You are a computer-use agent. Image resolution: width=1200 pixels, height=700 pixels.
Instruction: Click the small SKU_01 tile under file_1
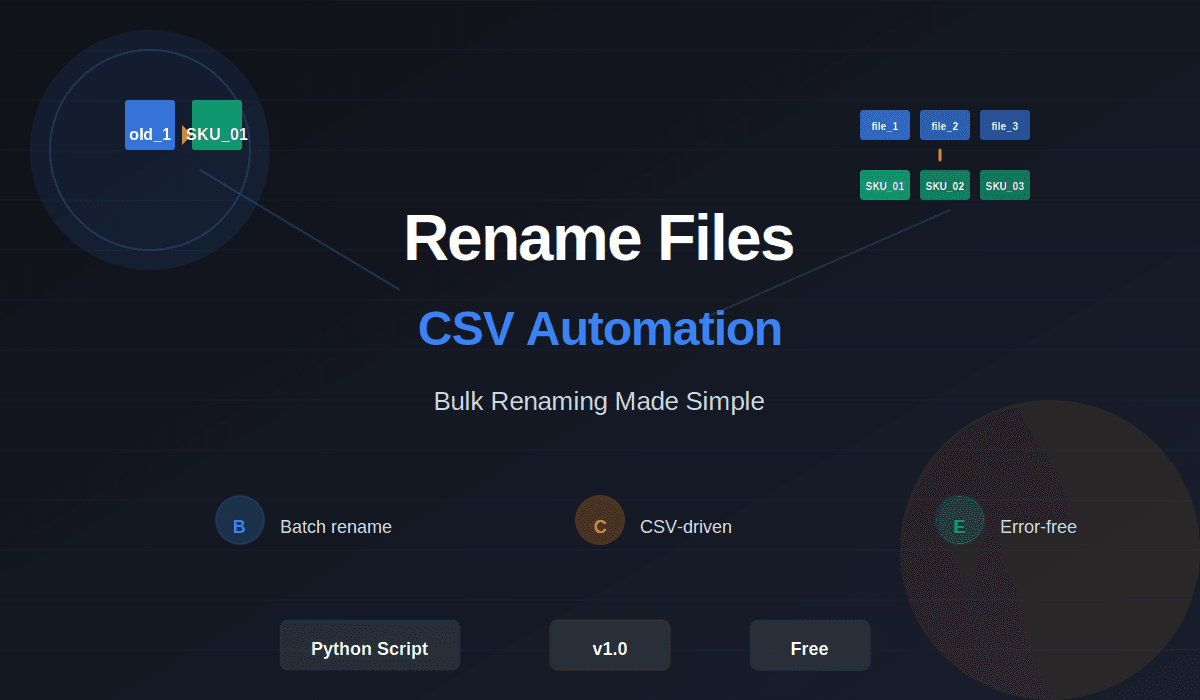885,185
